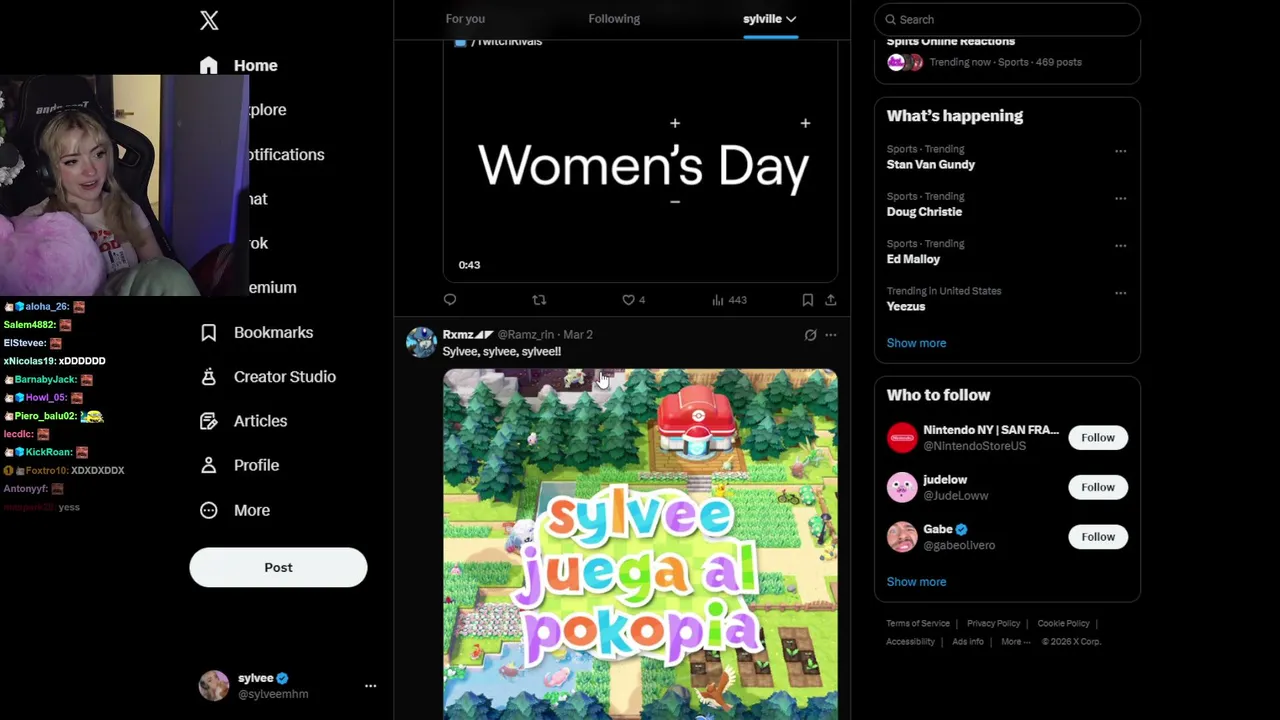
Task: Open sylvee juega al pokopia image
Action: [x=640, y=544]
